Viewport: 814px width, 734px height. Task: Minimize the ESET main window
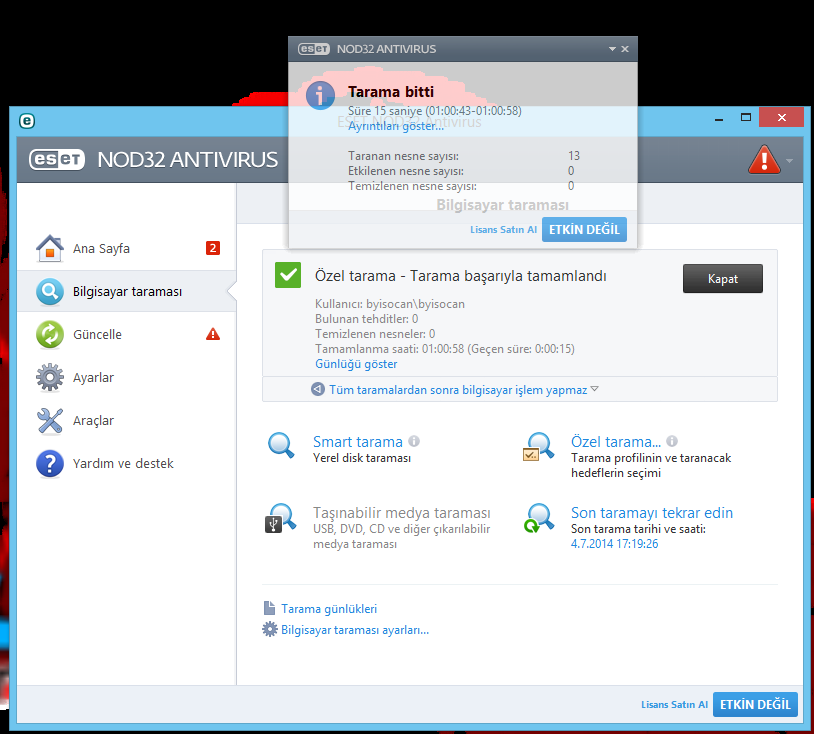719,118
